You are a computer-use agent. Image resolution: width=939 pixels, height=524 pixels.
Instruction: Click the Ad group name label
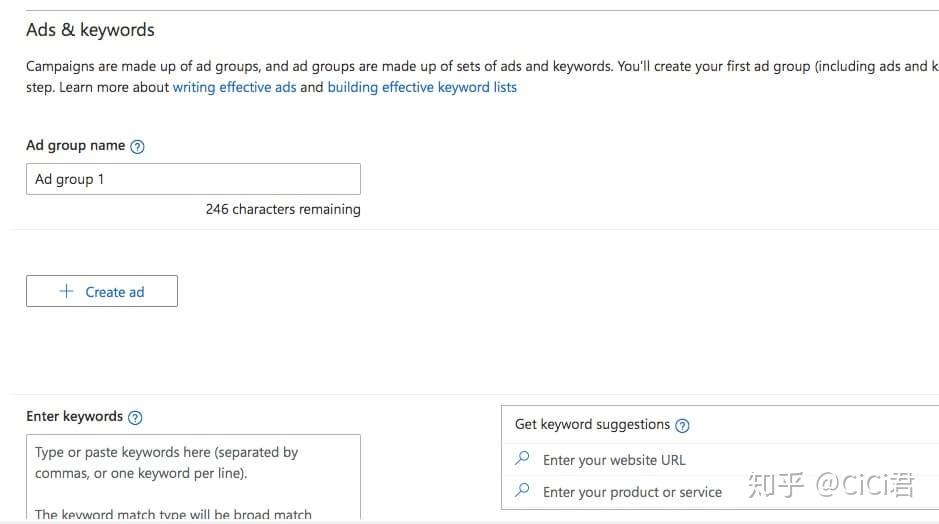[x=76, y=145]
